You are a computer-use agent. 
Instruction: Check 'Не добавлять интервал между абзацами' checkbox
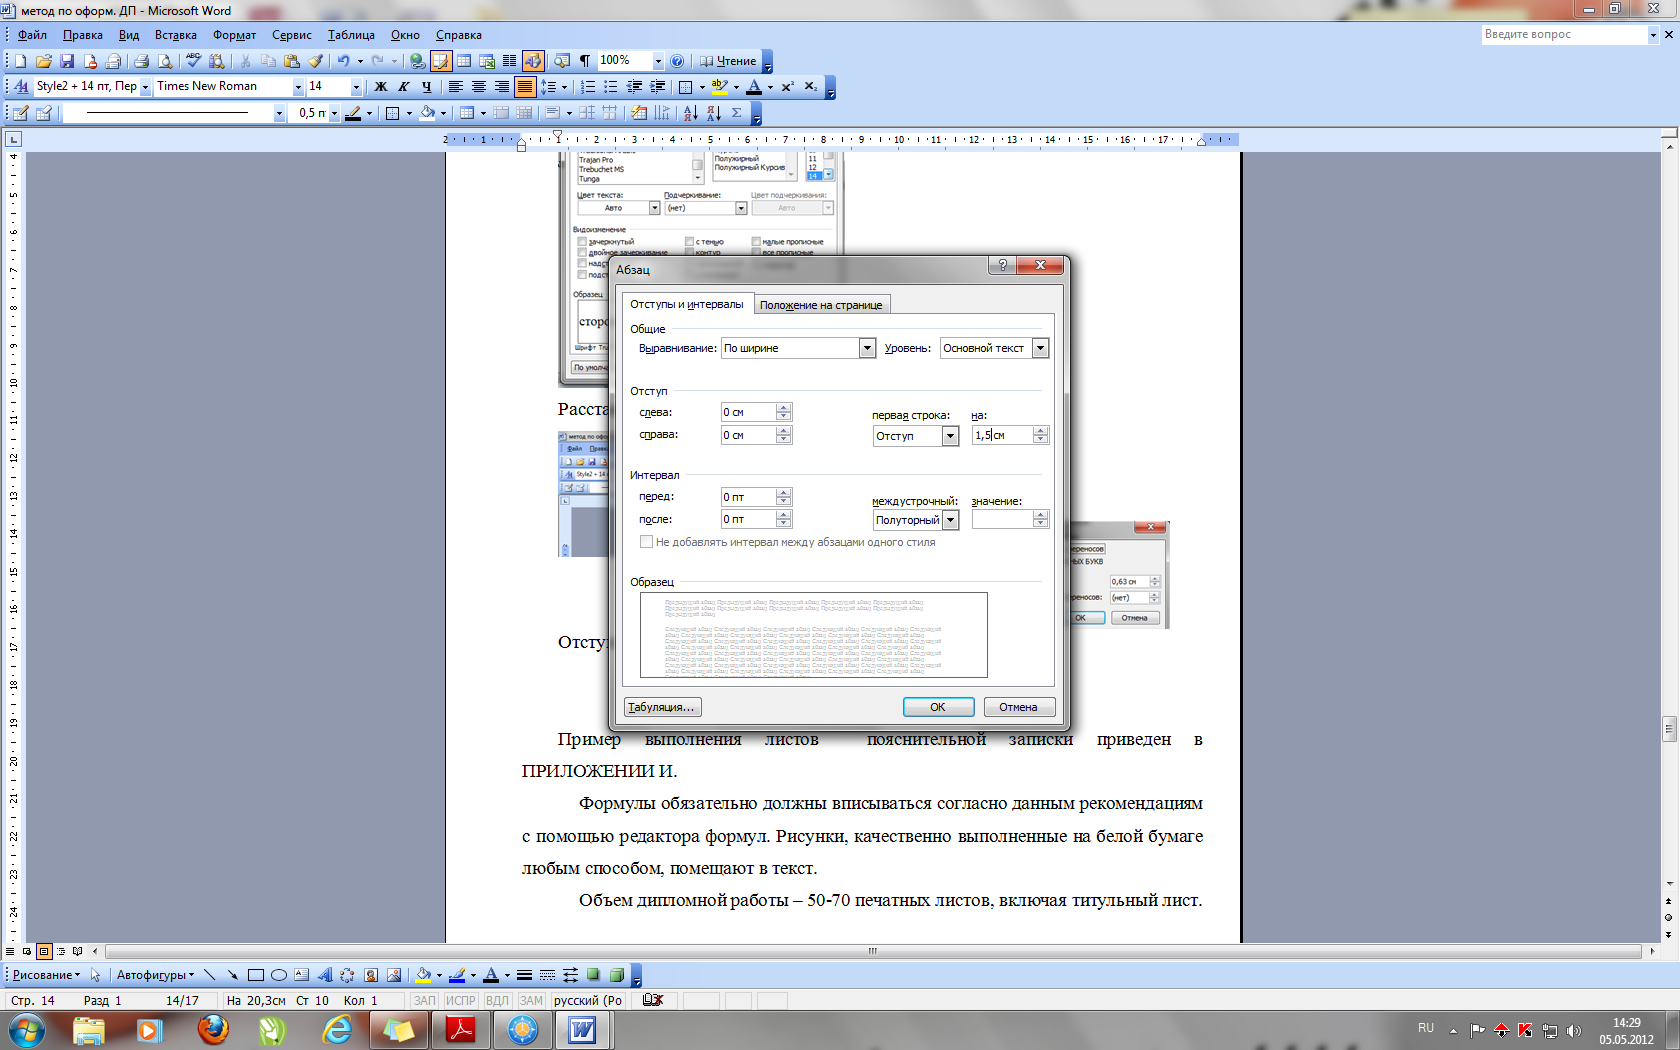tap(646, 542)
